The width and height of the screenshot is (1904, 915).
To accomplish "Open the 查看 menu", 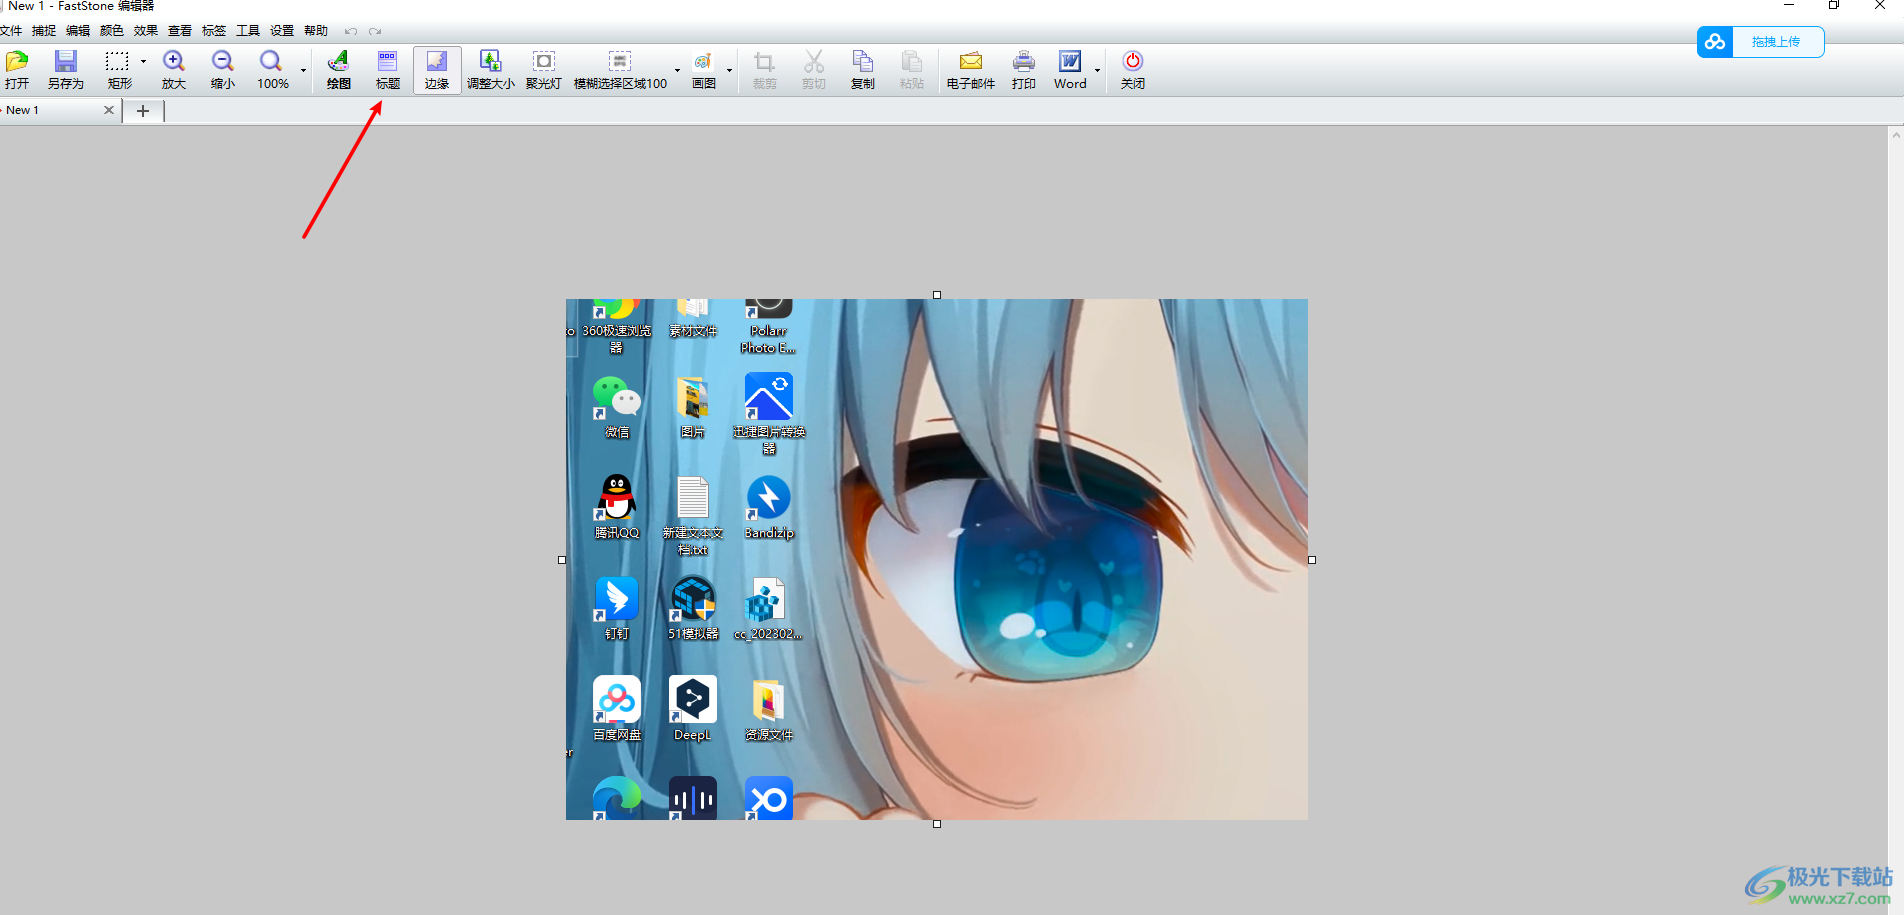I will [x=180, y=31].
